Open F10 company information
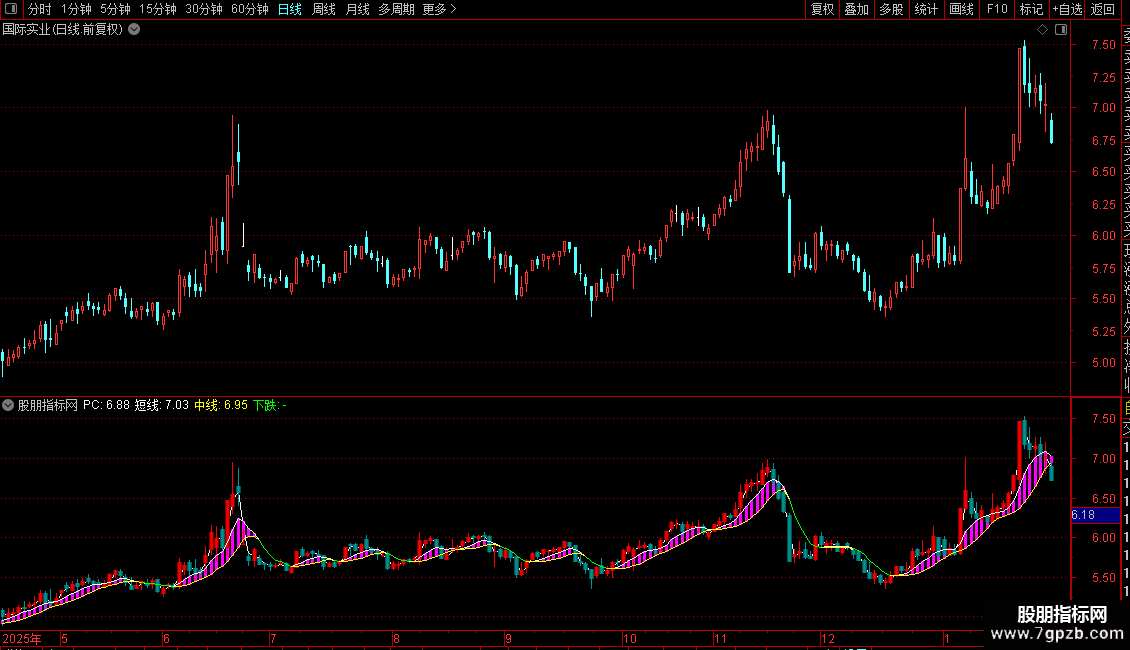Viewport: 1130px width, 650px height. click(997, 9)
